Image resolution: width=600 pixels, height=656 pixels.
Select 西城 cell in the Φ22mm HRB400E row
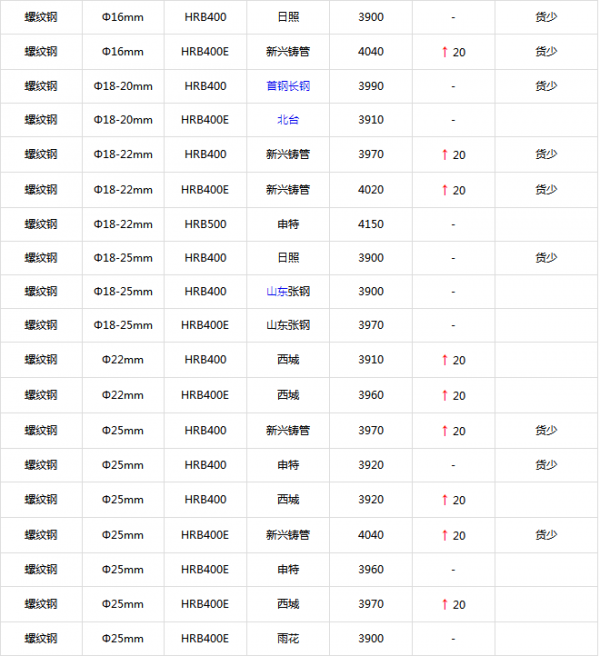288,395
